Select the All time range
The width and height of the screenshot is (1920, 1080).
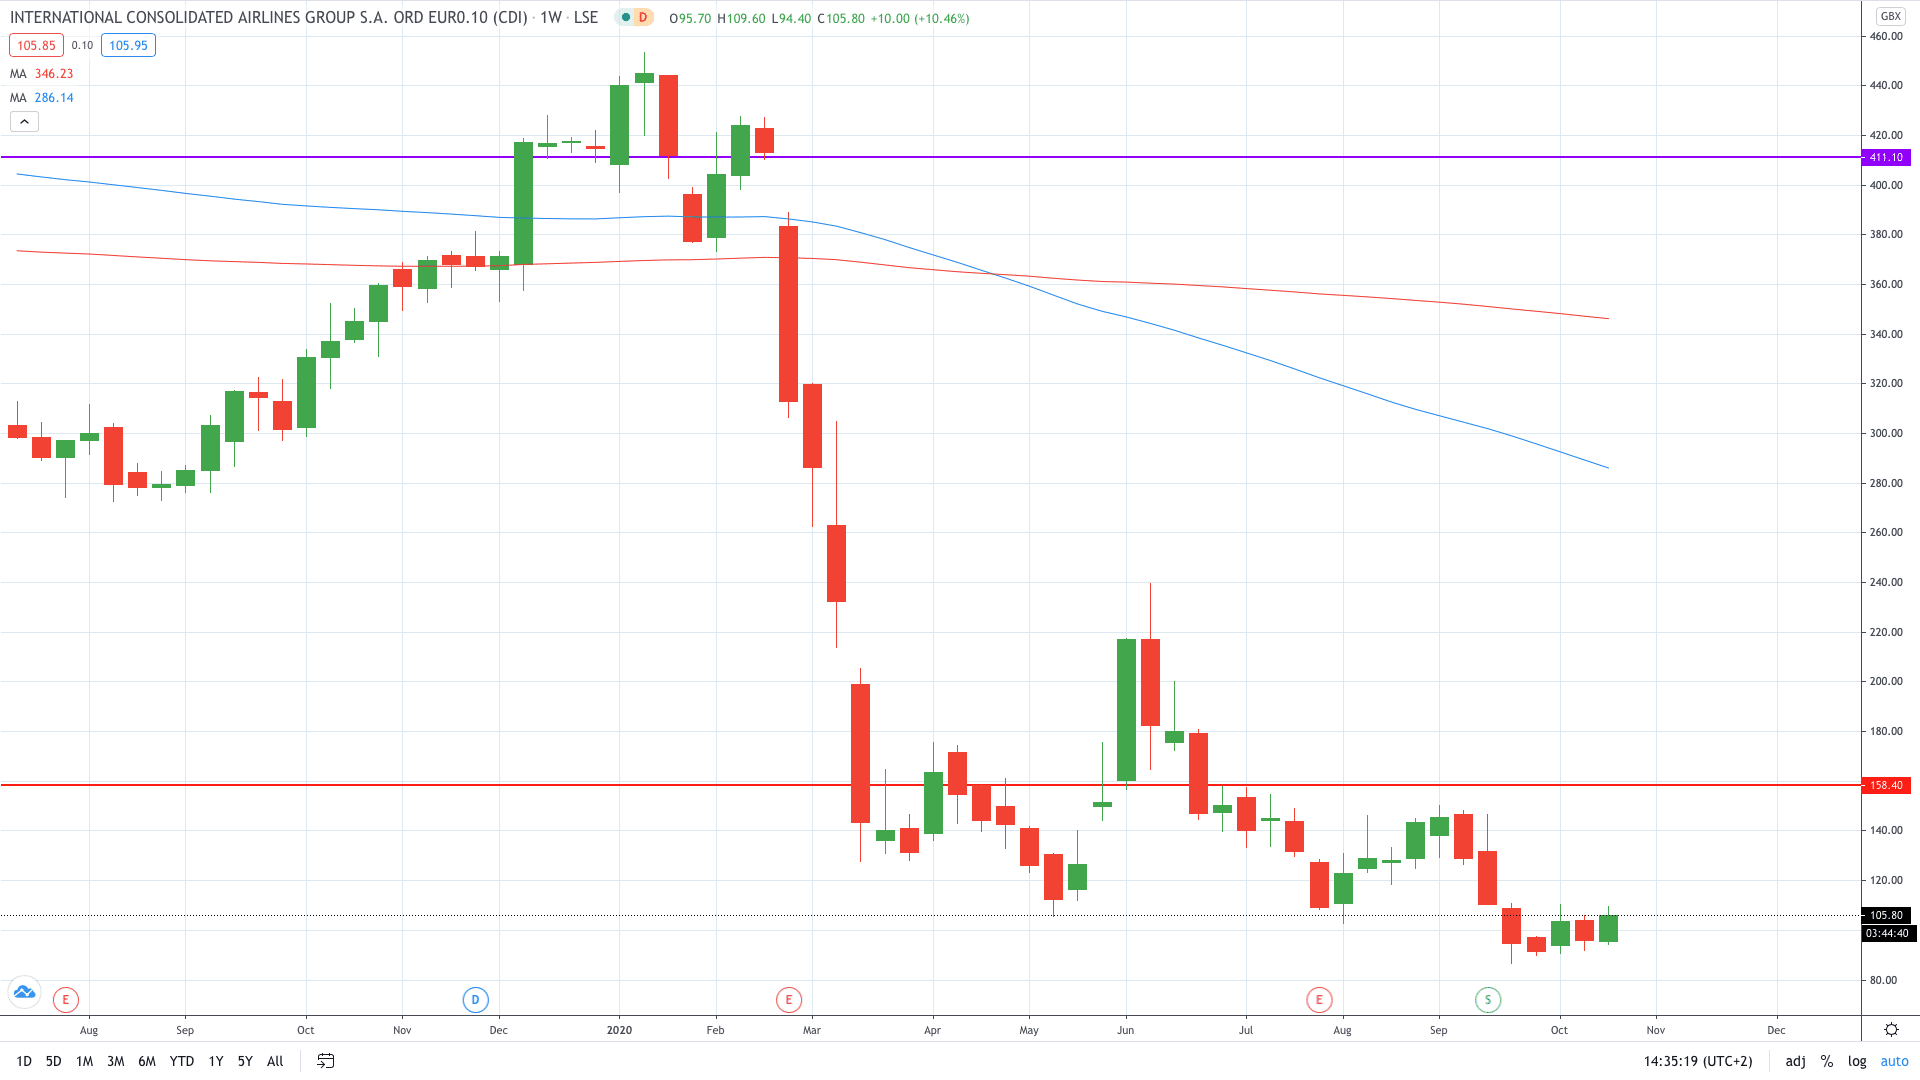(276, 1061)
